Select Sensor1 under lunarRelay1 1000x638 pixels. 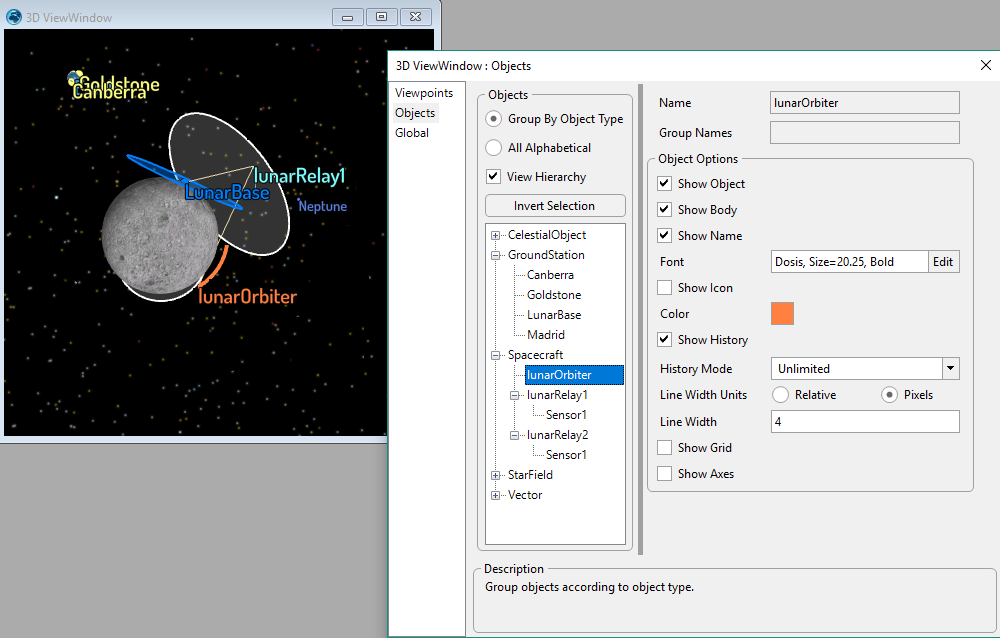pyautogui.click(x=566, y=415)
